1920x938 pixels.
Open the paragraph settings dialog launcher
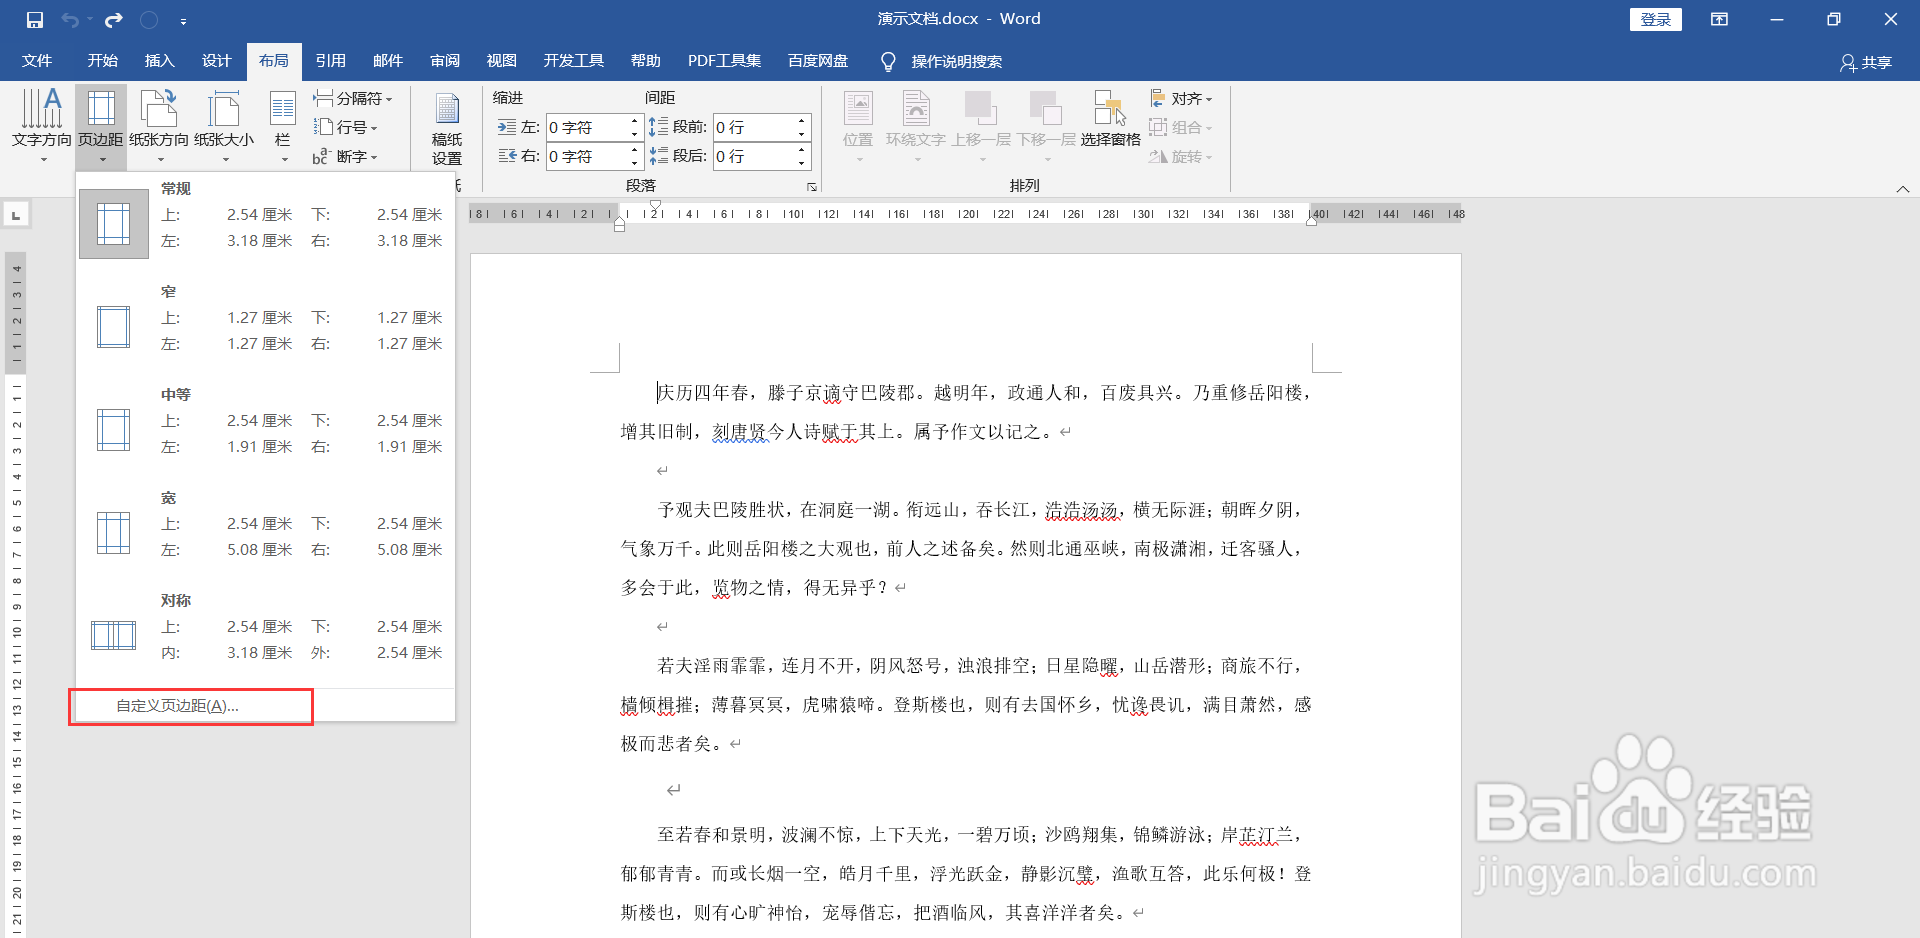[812, 187]
